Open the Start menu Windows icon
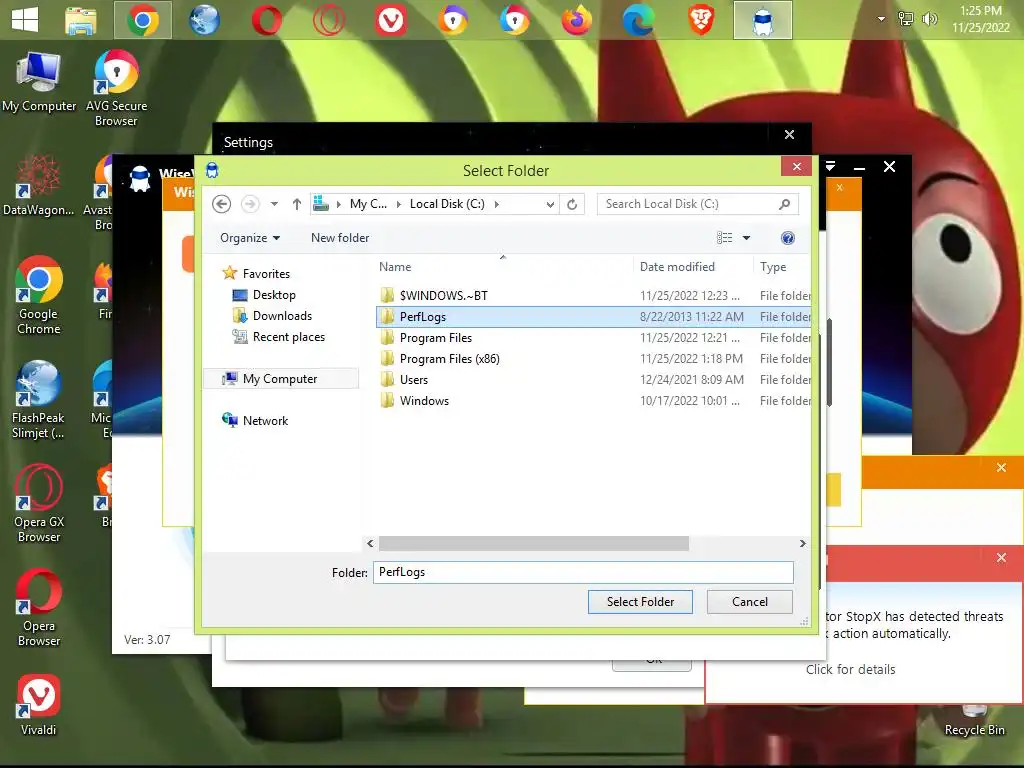 pyautogui.click(x=25, y=20)
